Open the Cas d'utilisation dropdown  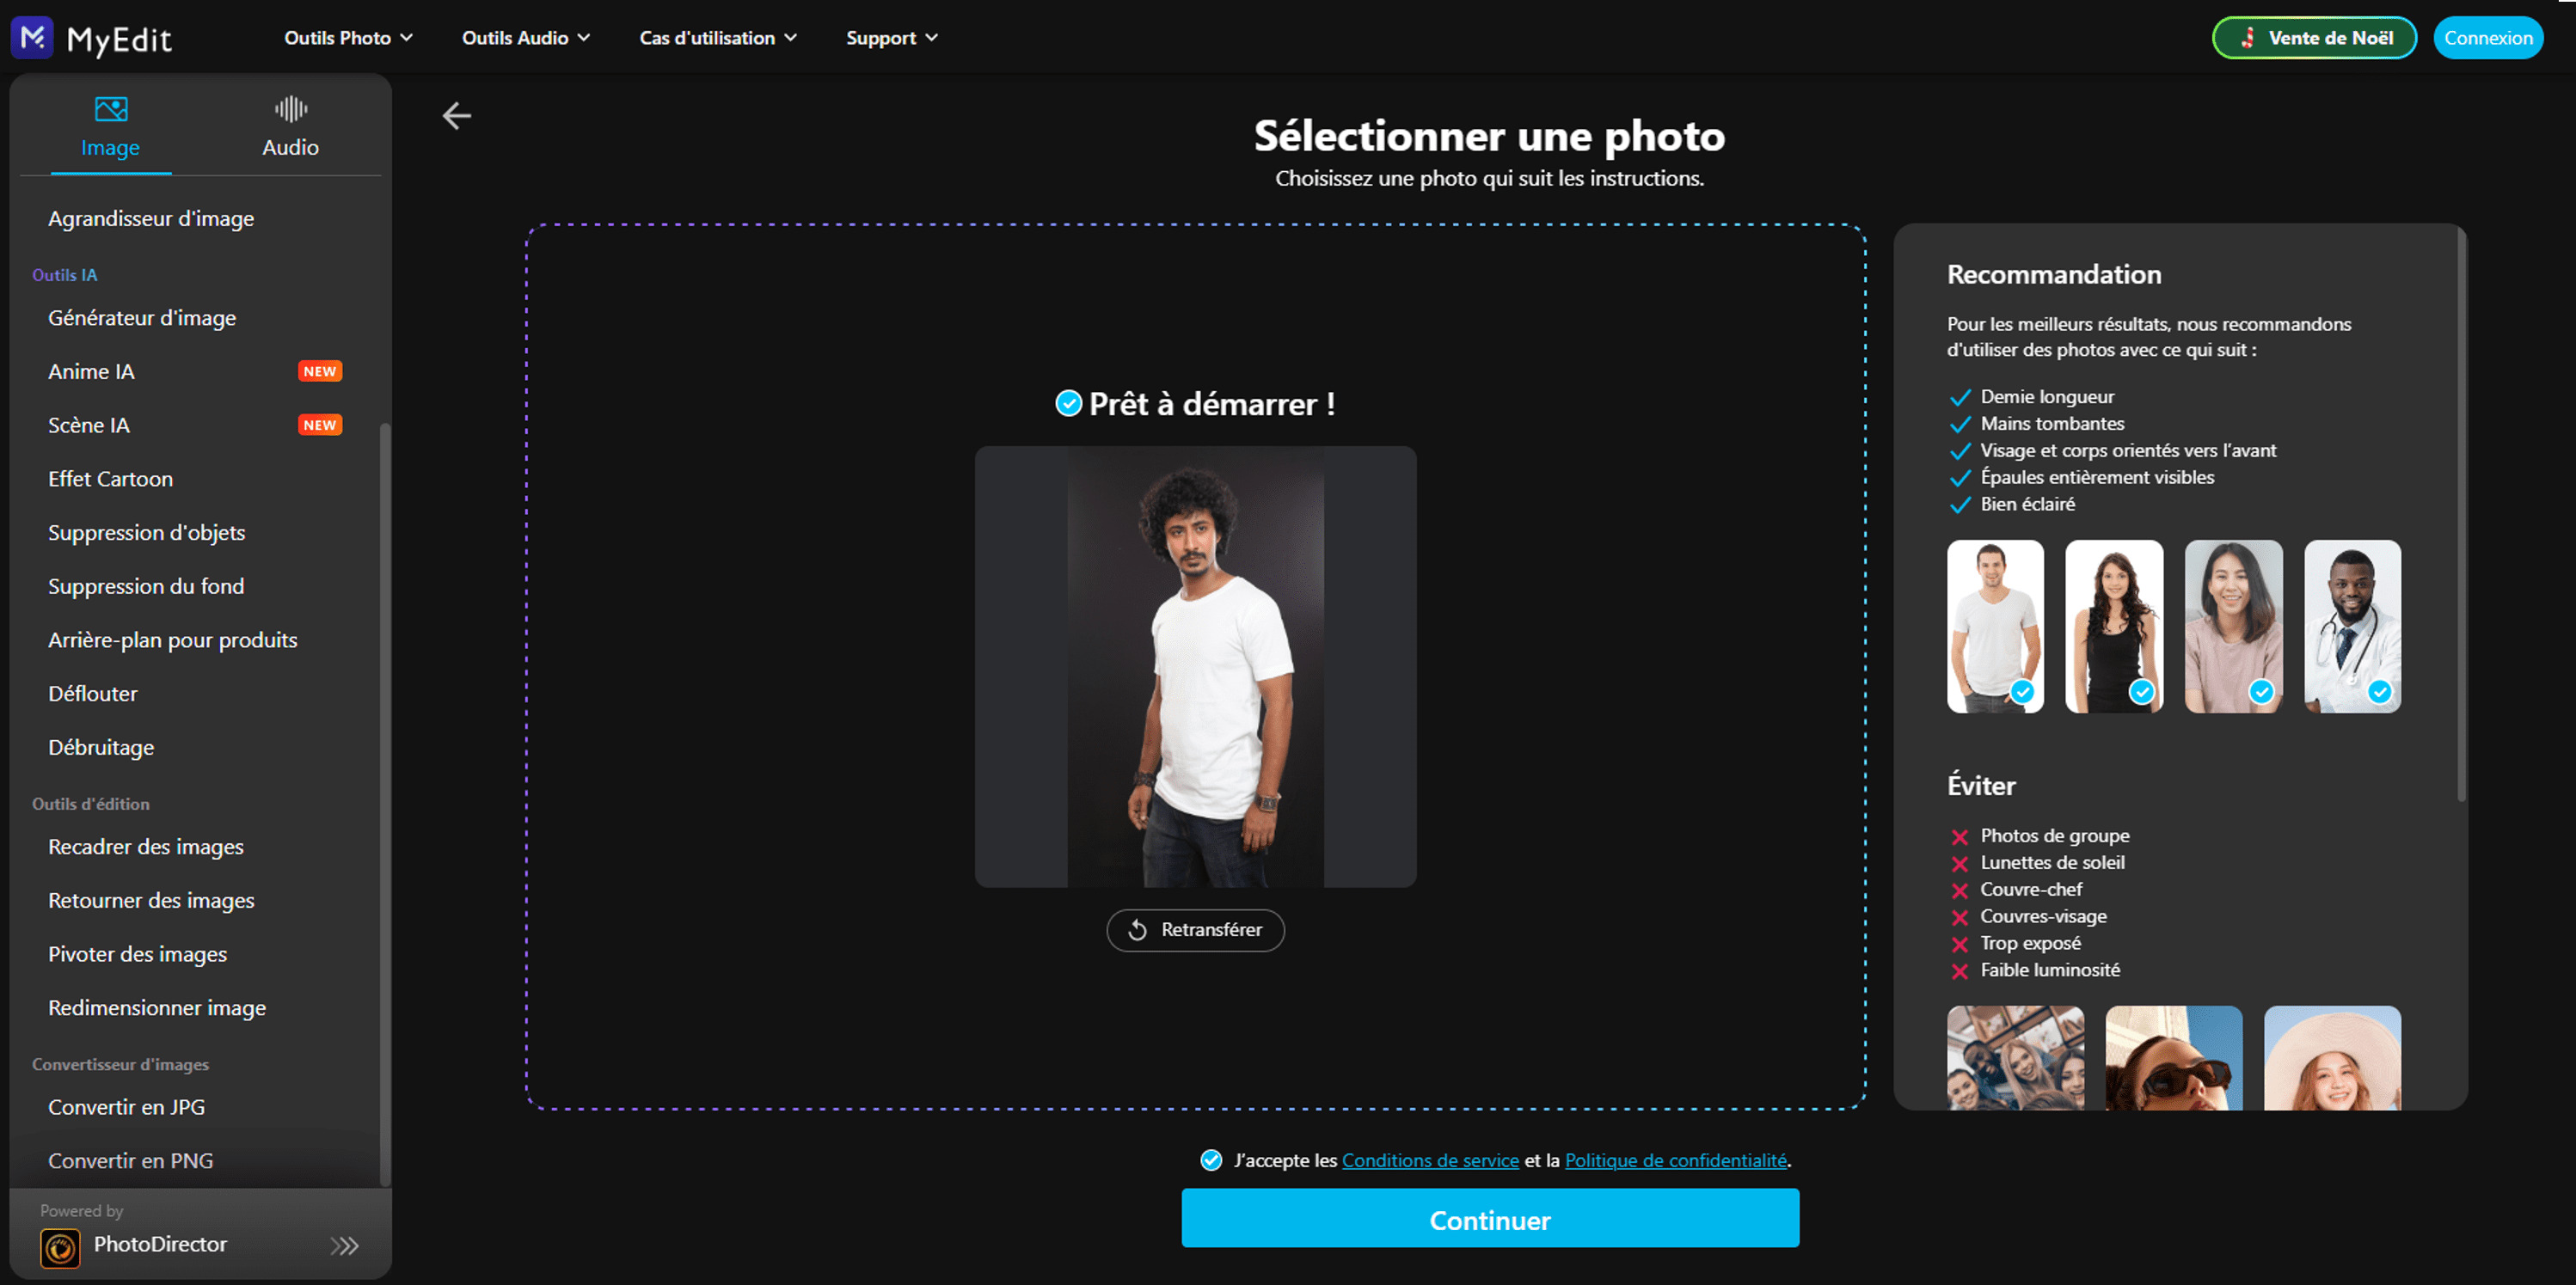[717, 37]
